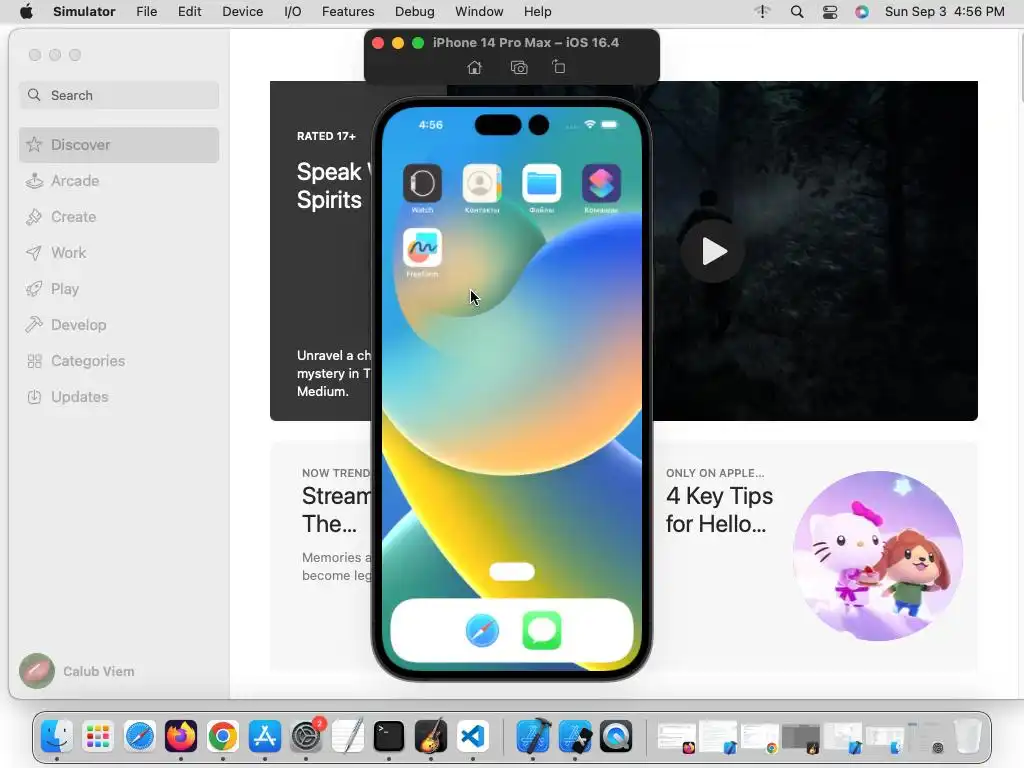The image size is (1024, 768).
Task: Open the Trash in the Dock
Action: click(968, 737)
